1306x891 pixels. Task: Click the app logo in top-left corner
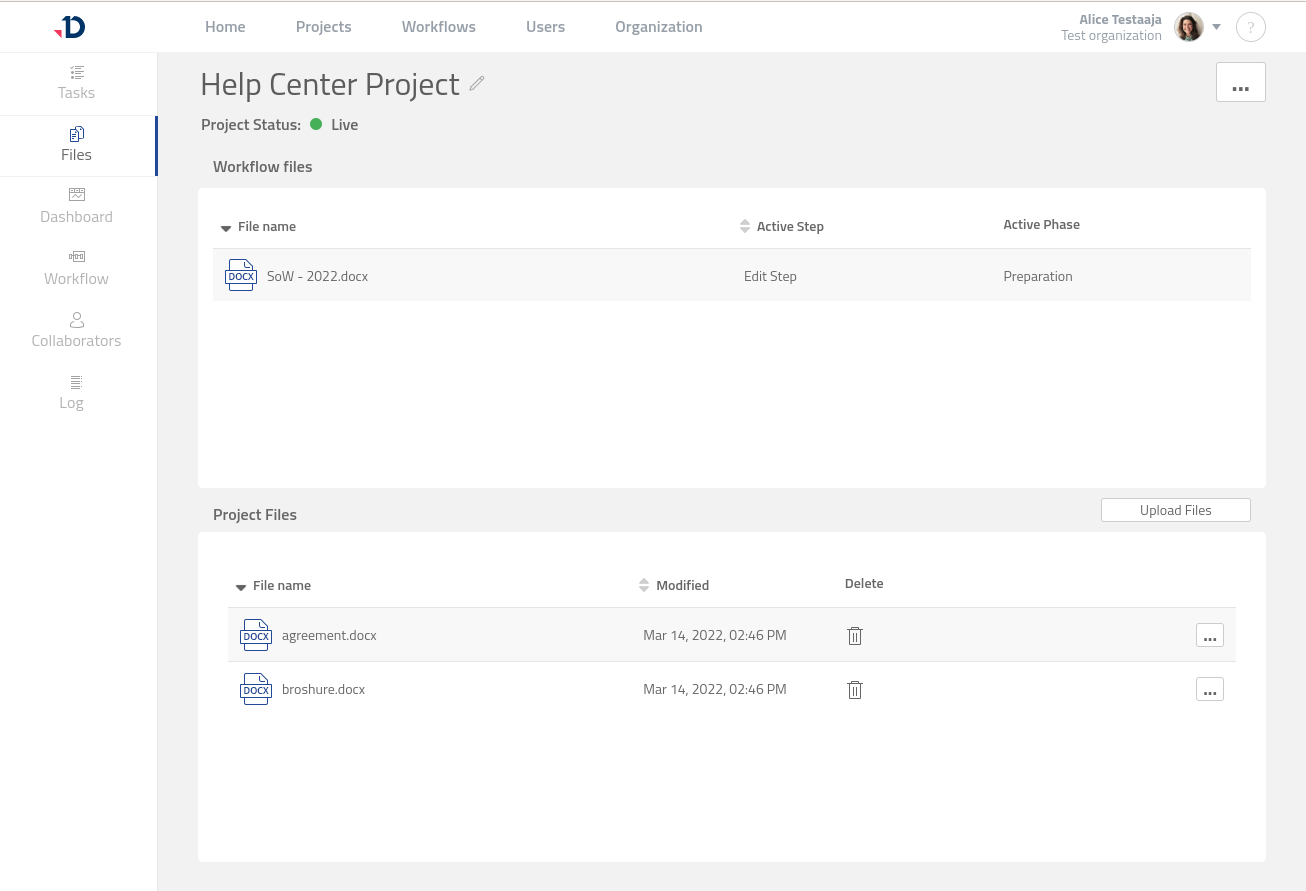(70, 27)
